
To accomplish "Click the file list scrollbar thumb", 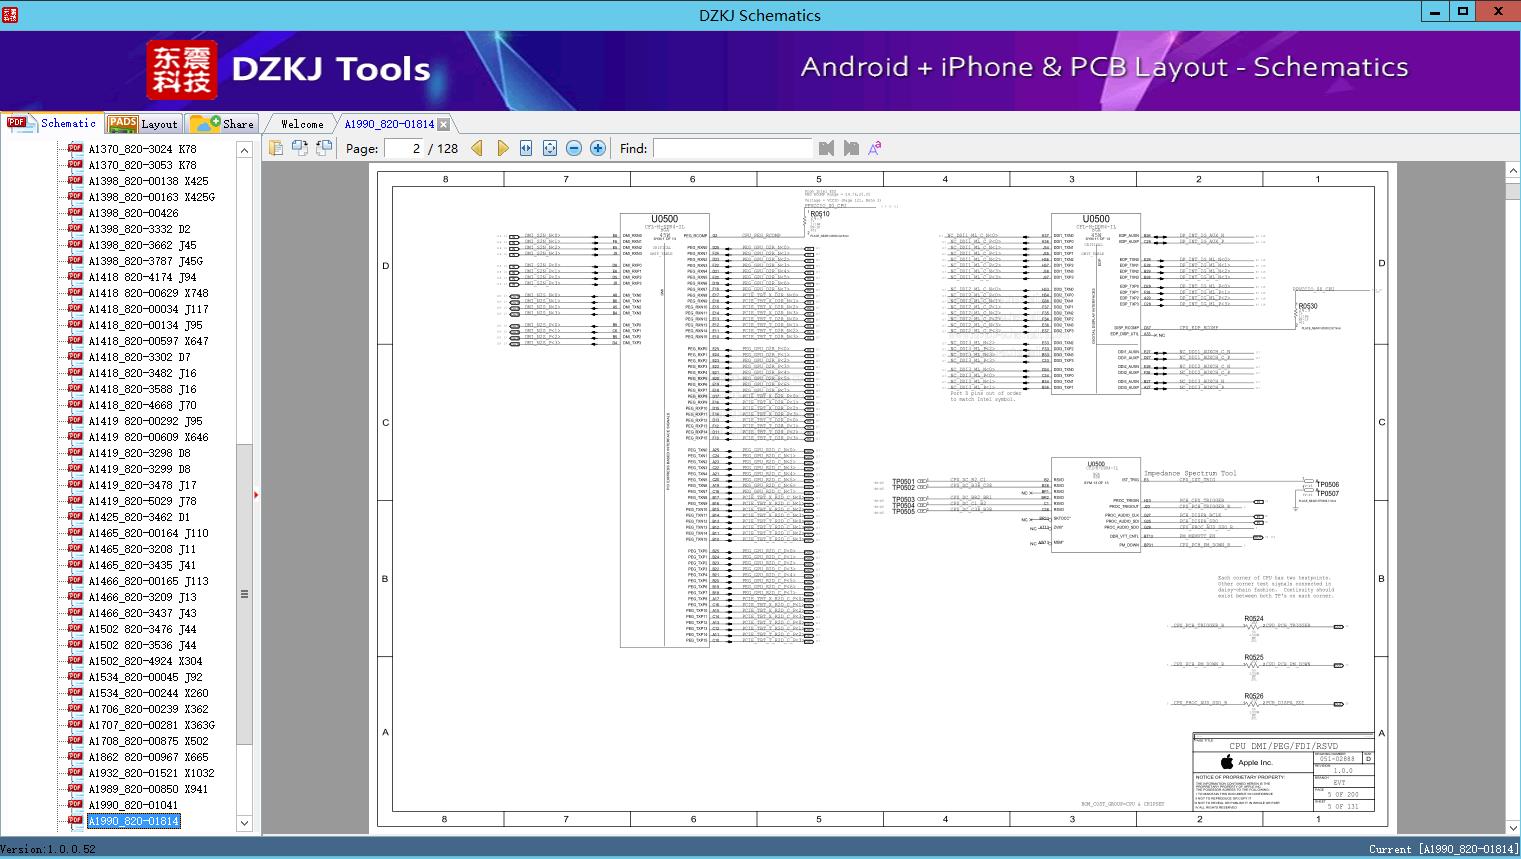I will coord(244,594).
